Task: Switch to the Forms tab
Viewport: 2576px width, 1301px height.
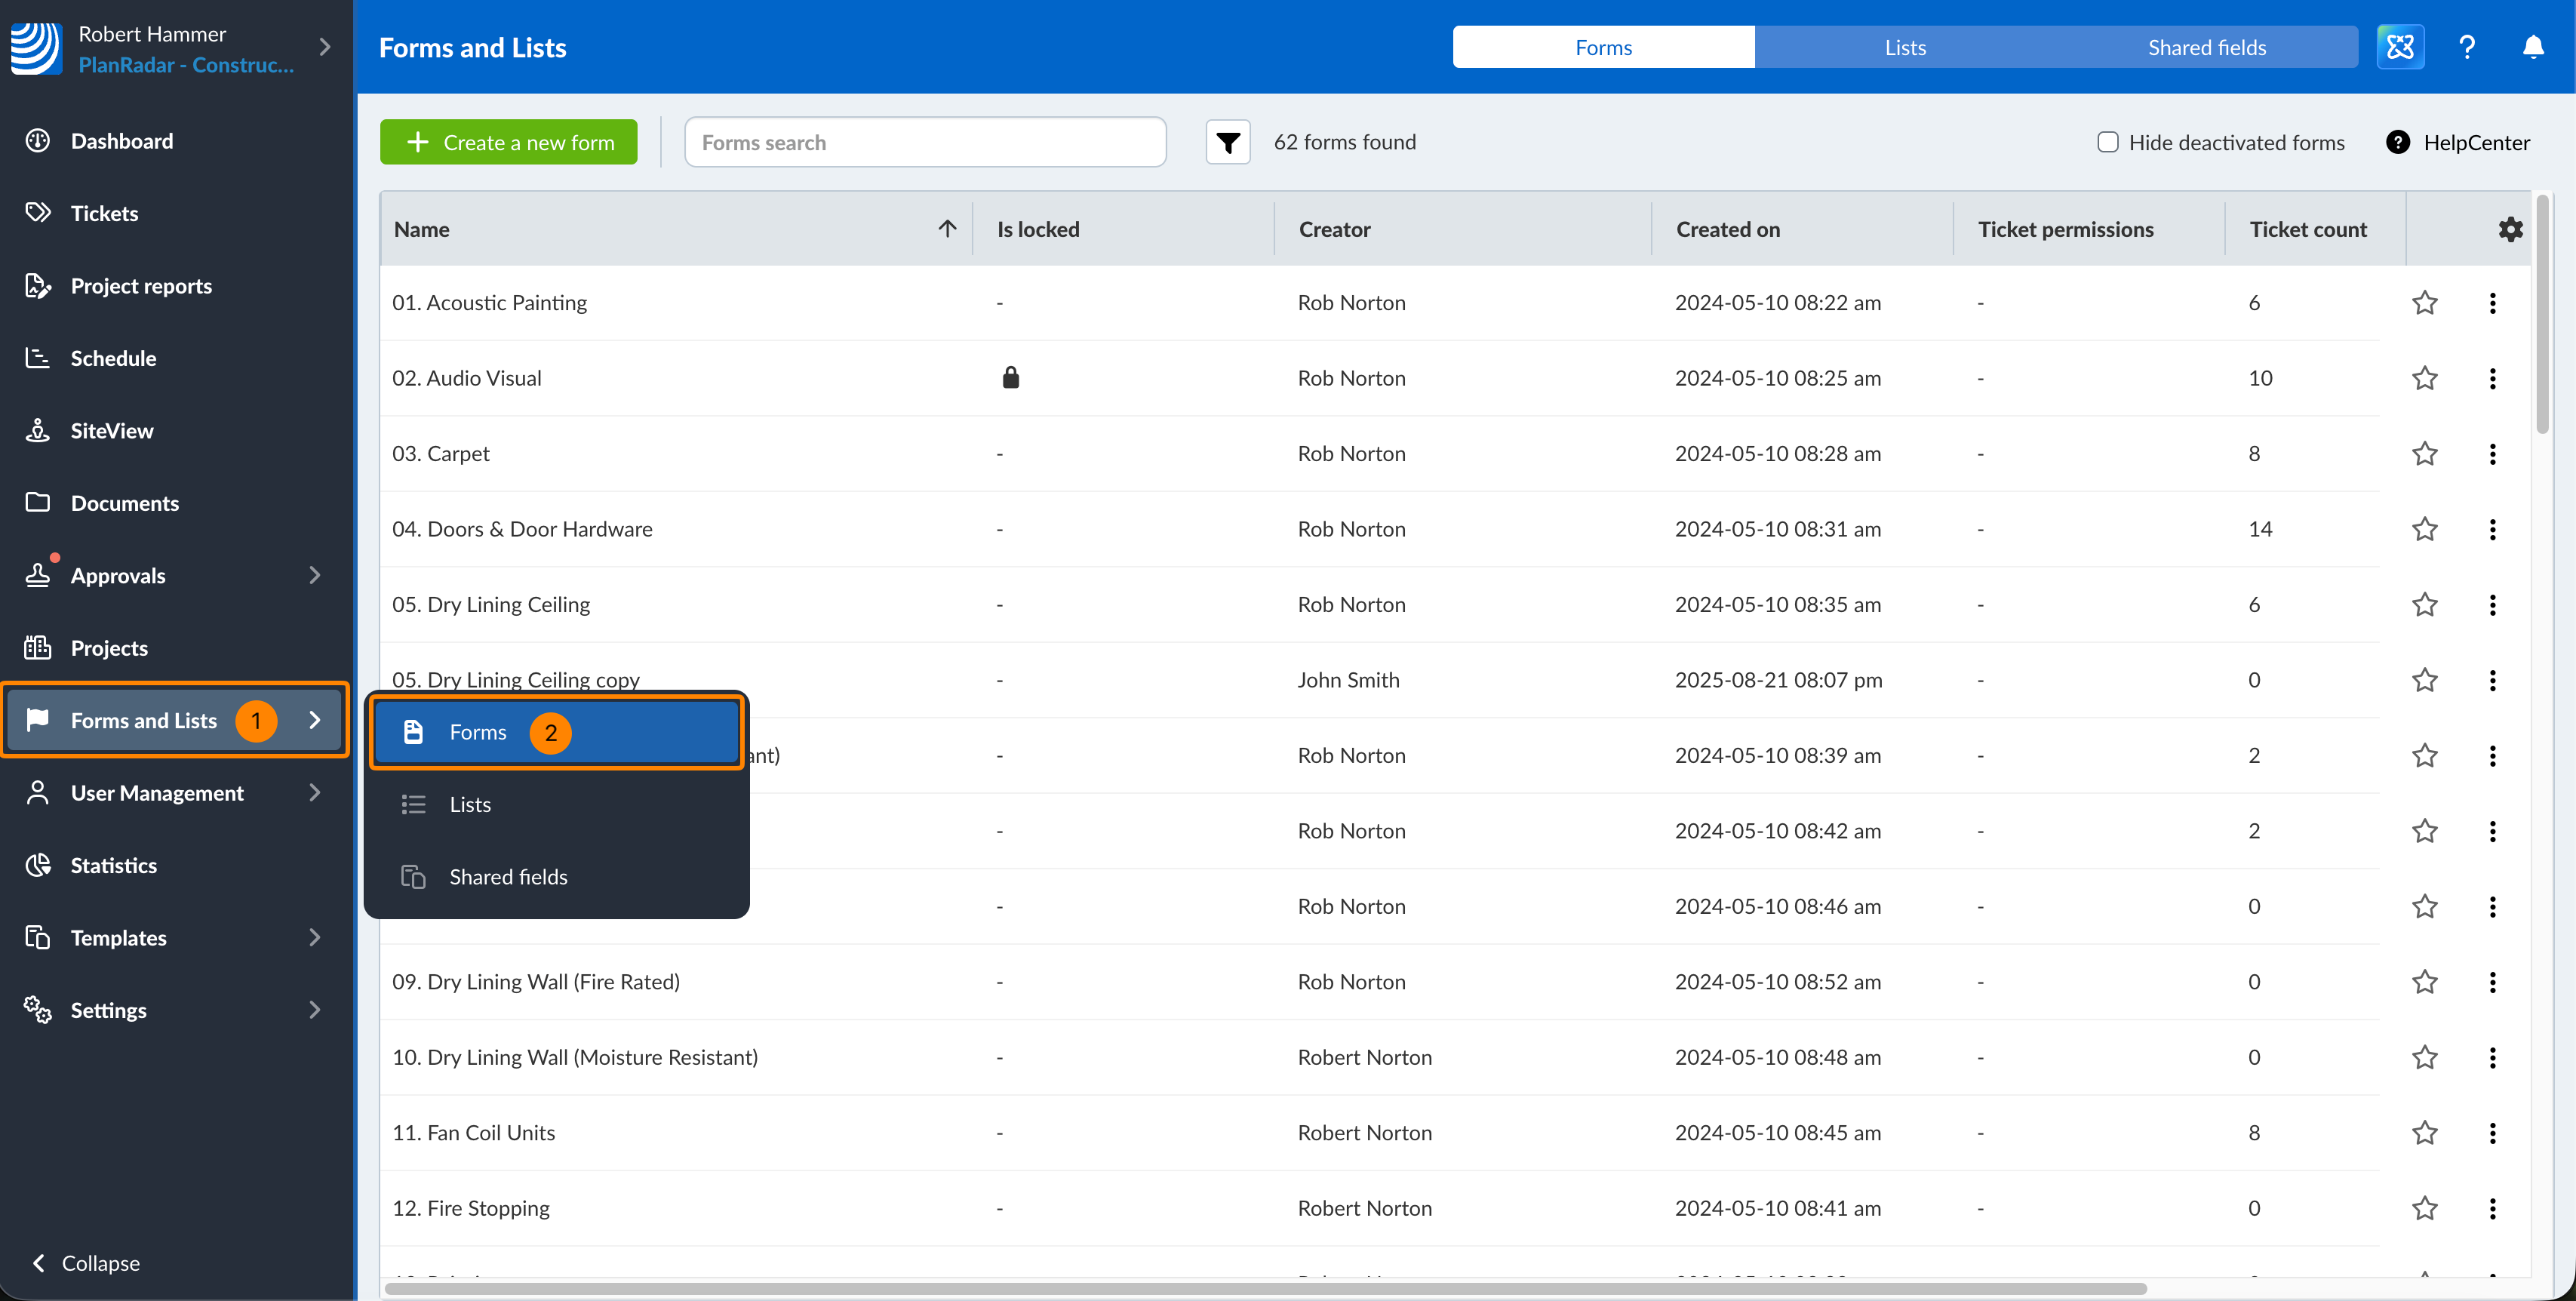Action: click(x=1603, y=47)
